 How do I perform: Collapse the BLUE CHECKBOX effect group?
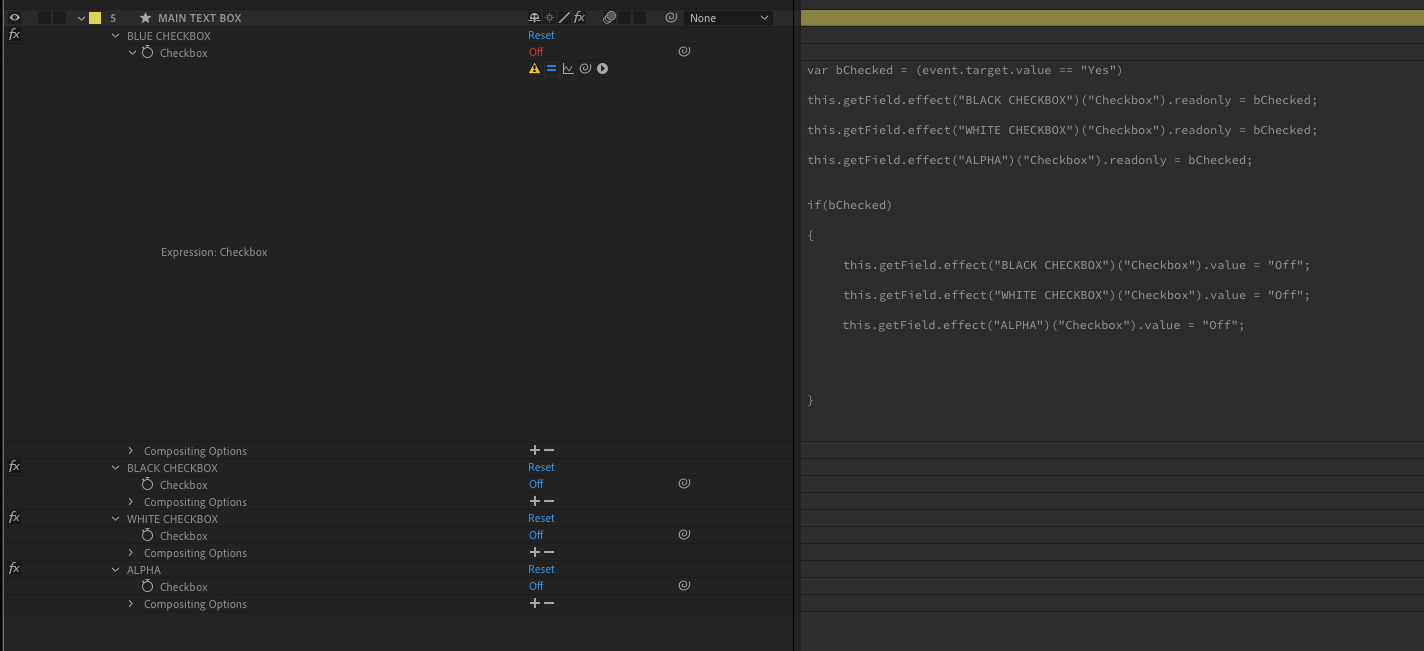click(116, 36)
